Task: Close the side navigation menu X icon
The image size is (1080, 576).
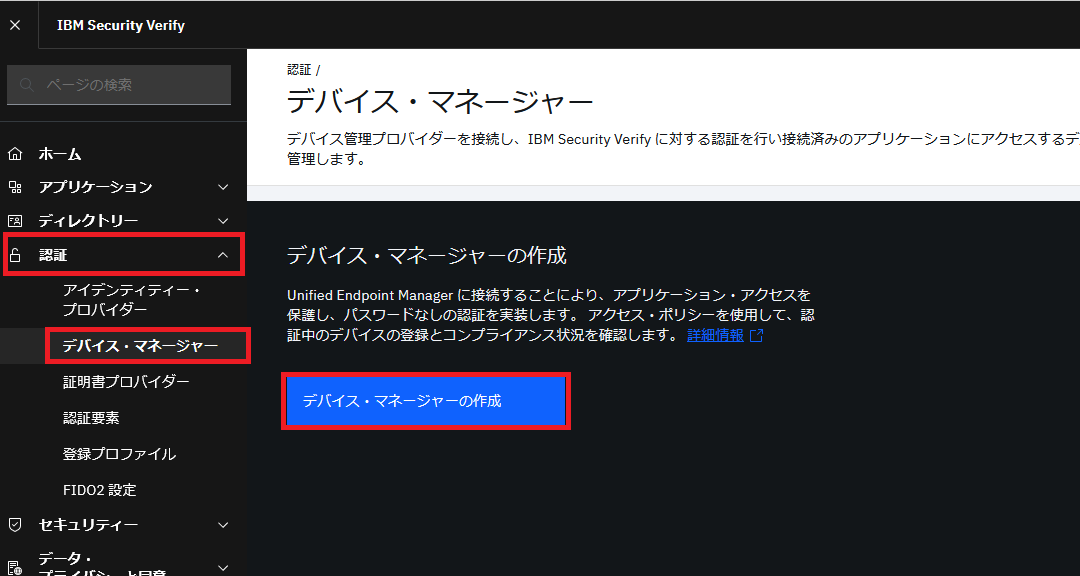Action: (15, 25)
